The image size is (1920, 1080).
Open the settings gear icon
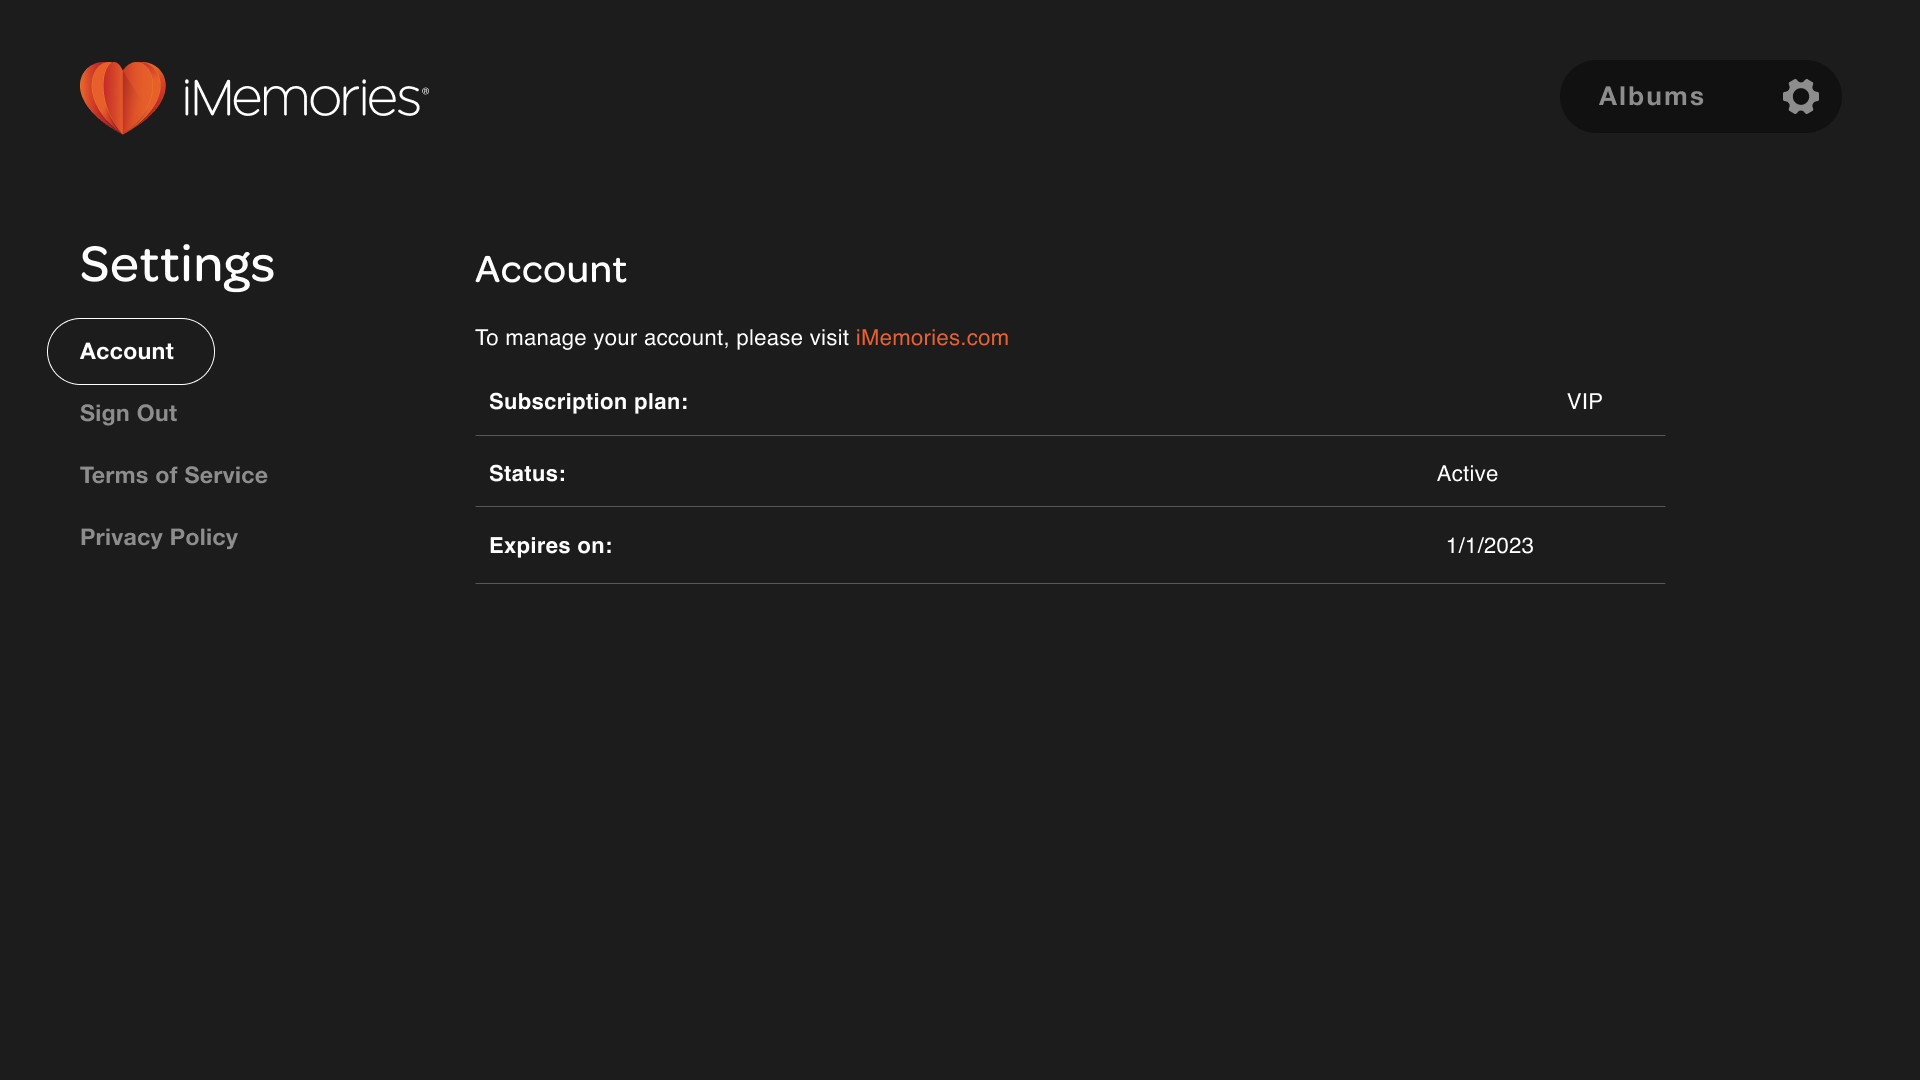click(x=1800, y=96)
